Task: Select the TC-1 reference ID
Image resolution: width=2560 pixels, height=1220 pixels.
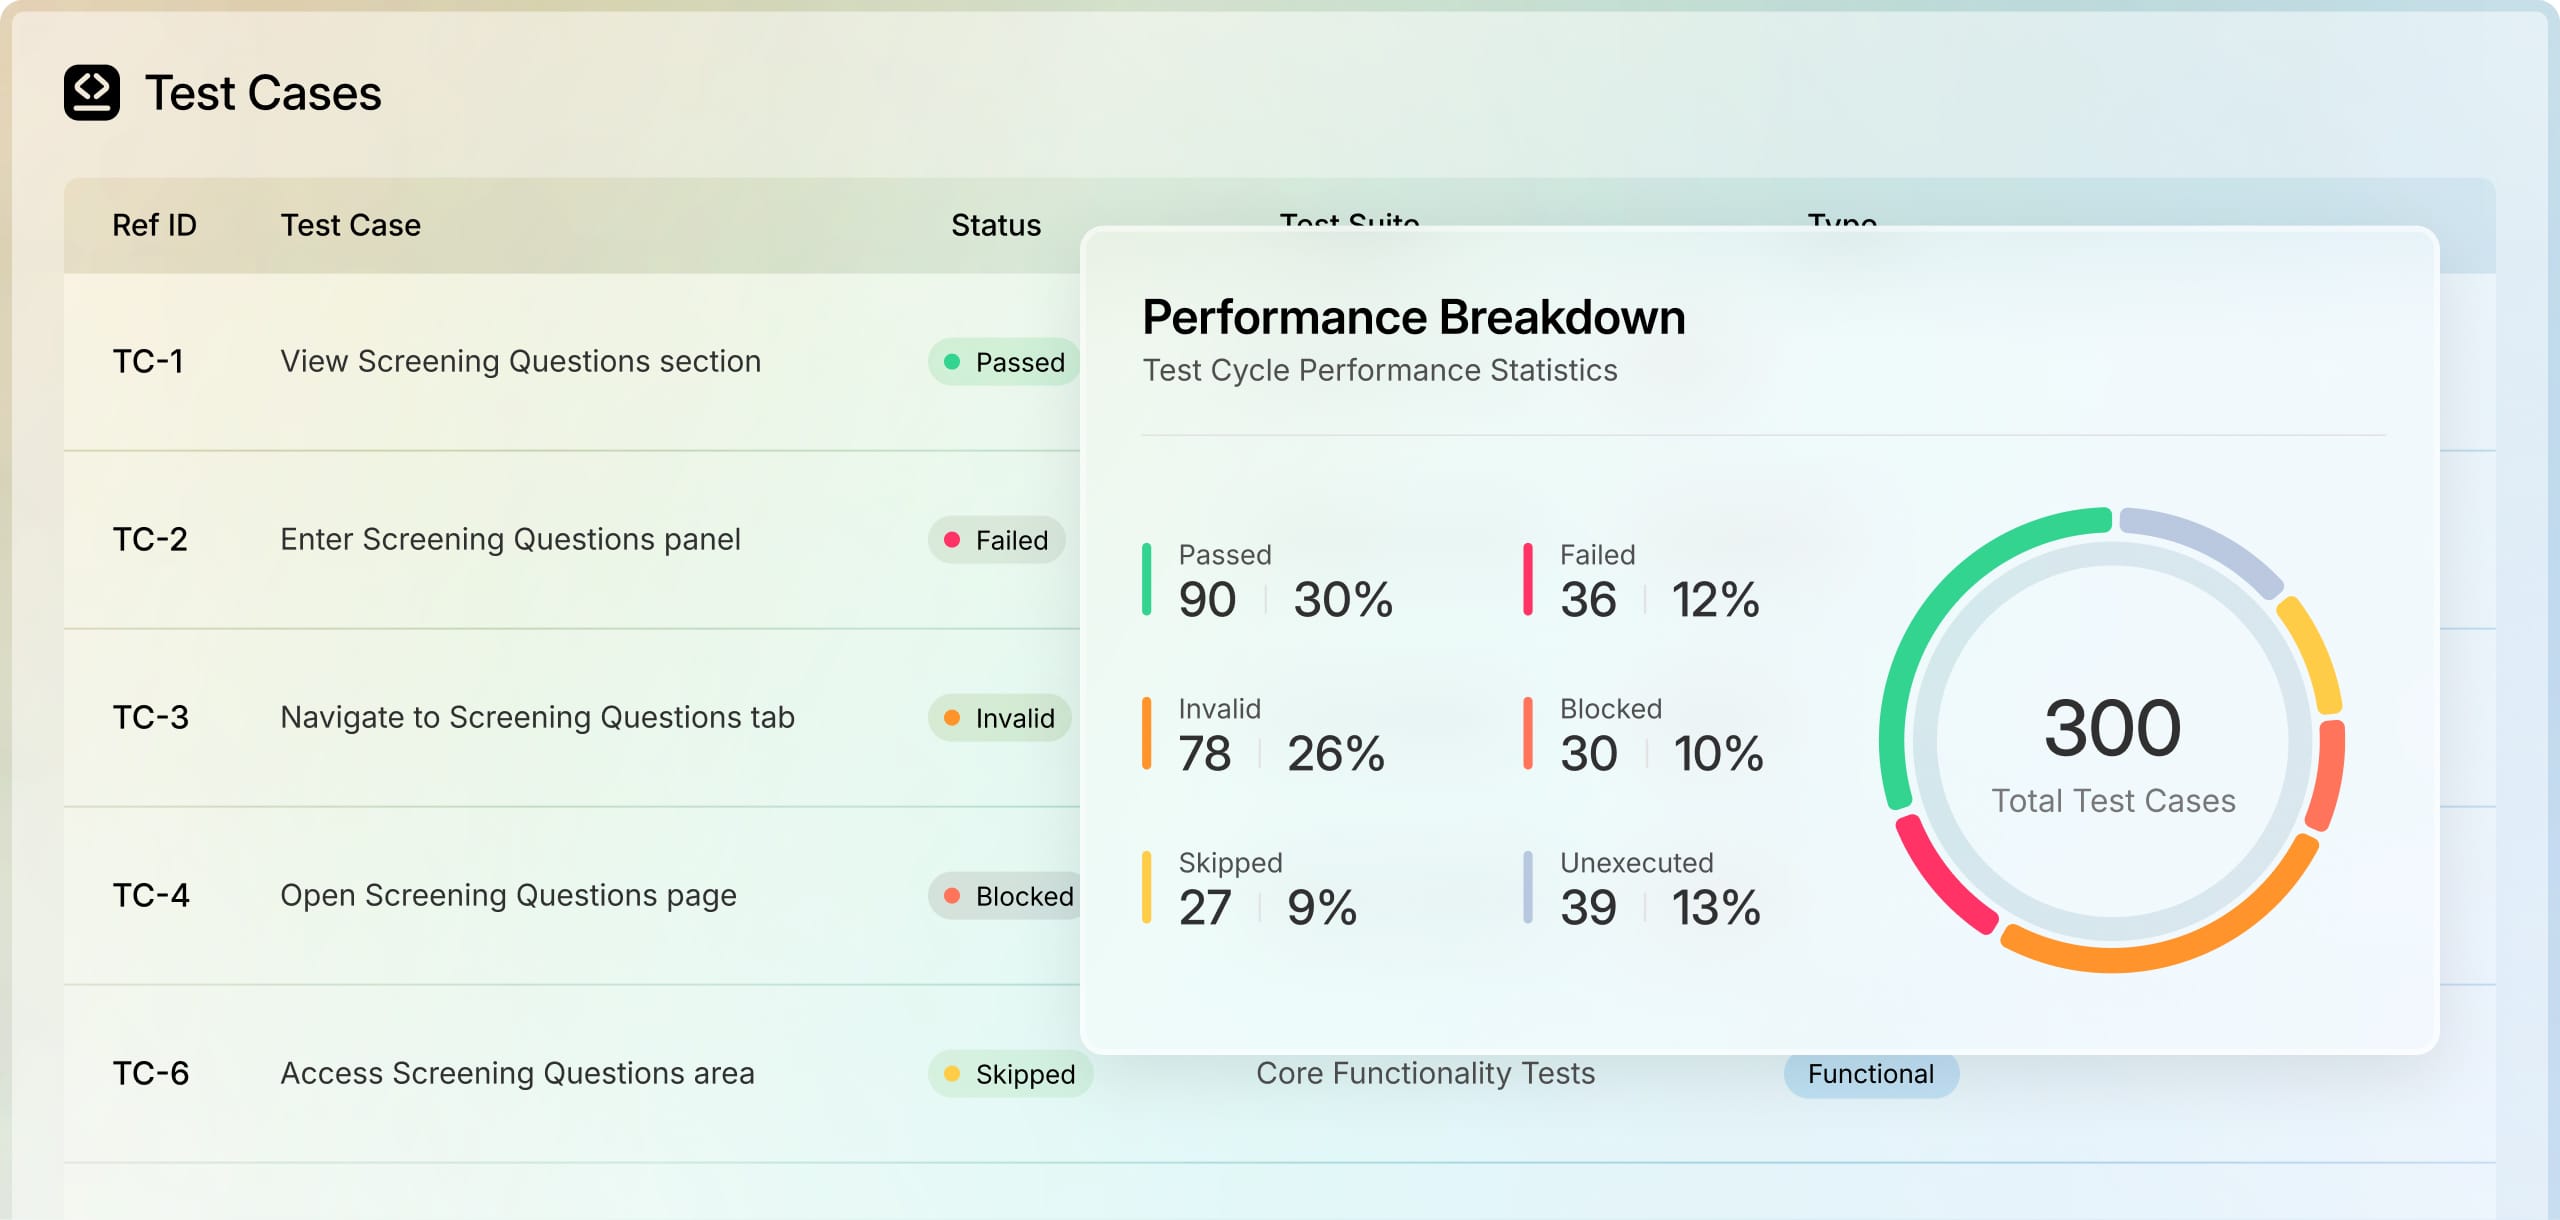Action: click(x=148, y=361)
